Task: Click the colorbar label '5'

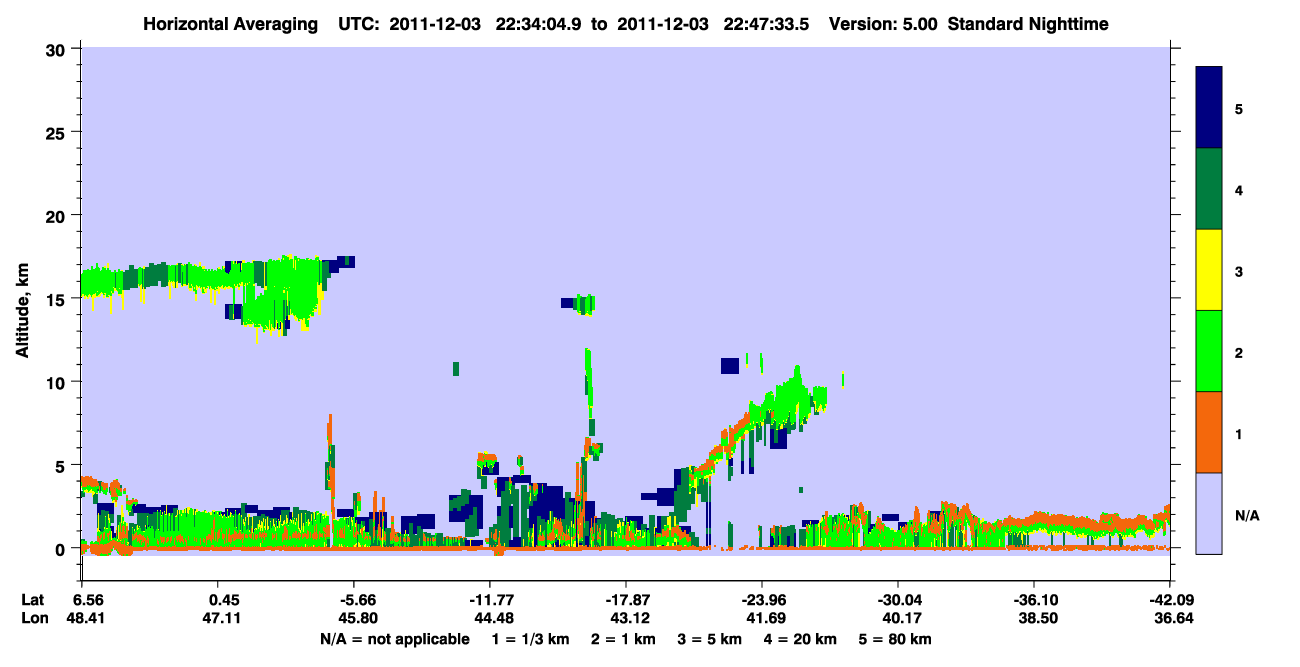Action: 1239,109
